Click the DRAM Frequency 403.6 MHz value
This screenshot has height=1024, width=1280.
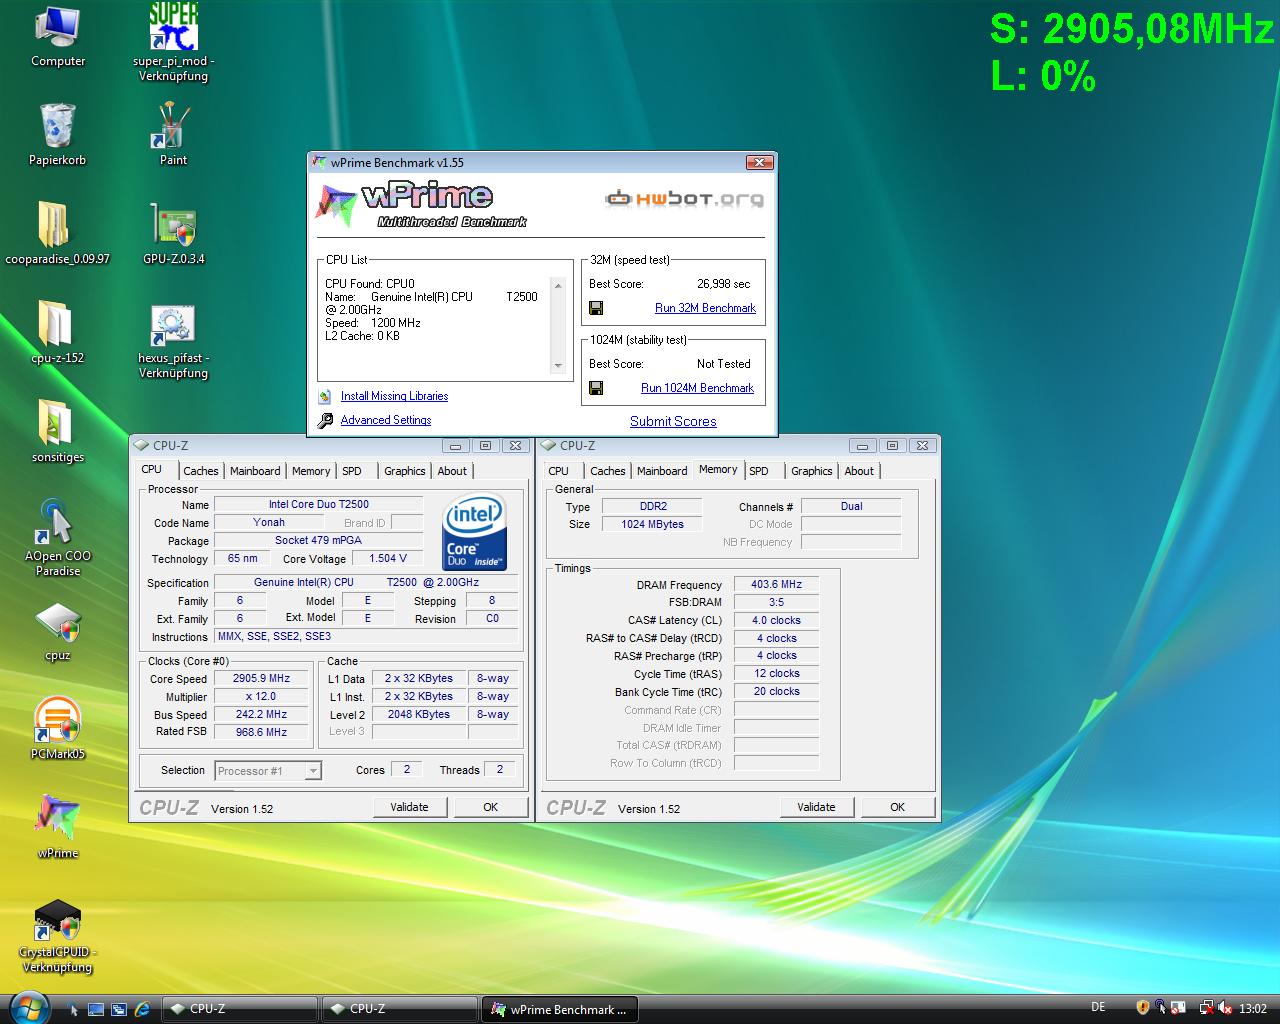(x=776, y=584)
